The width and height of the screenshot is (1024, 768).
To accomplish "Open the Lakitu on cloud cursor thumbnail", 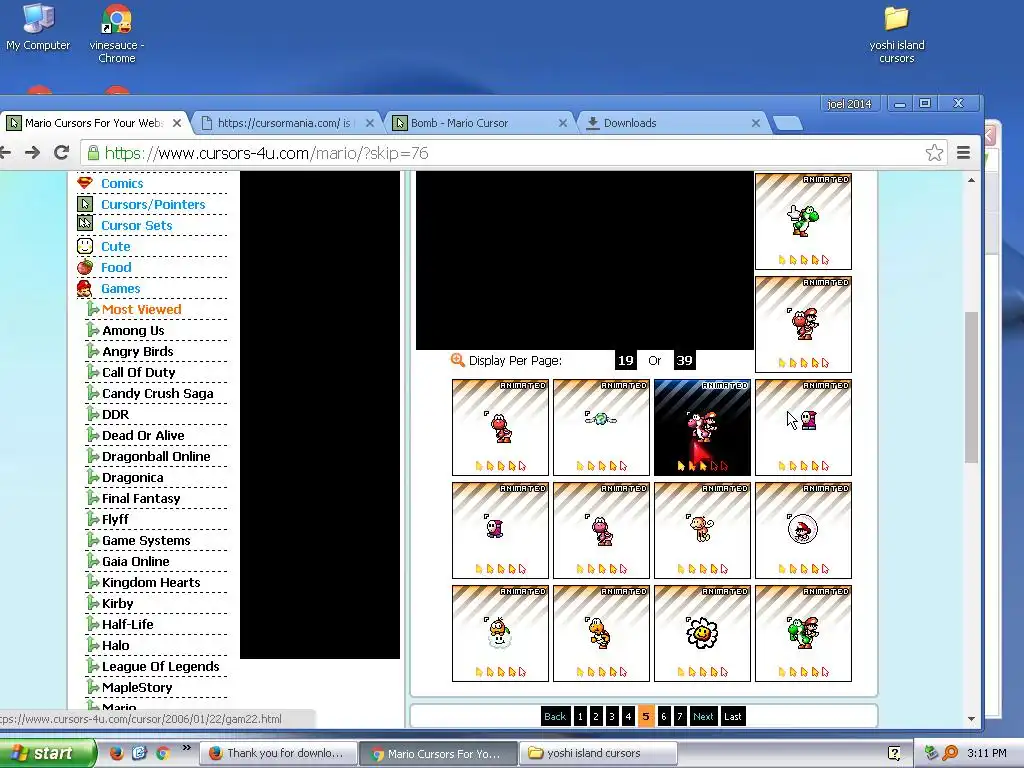I will [500, 633].
